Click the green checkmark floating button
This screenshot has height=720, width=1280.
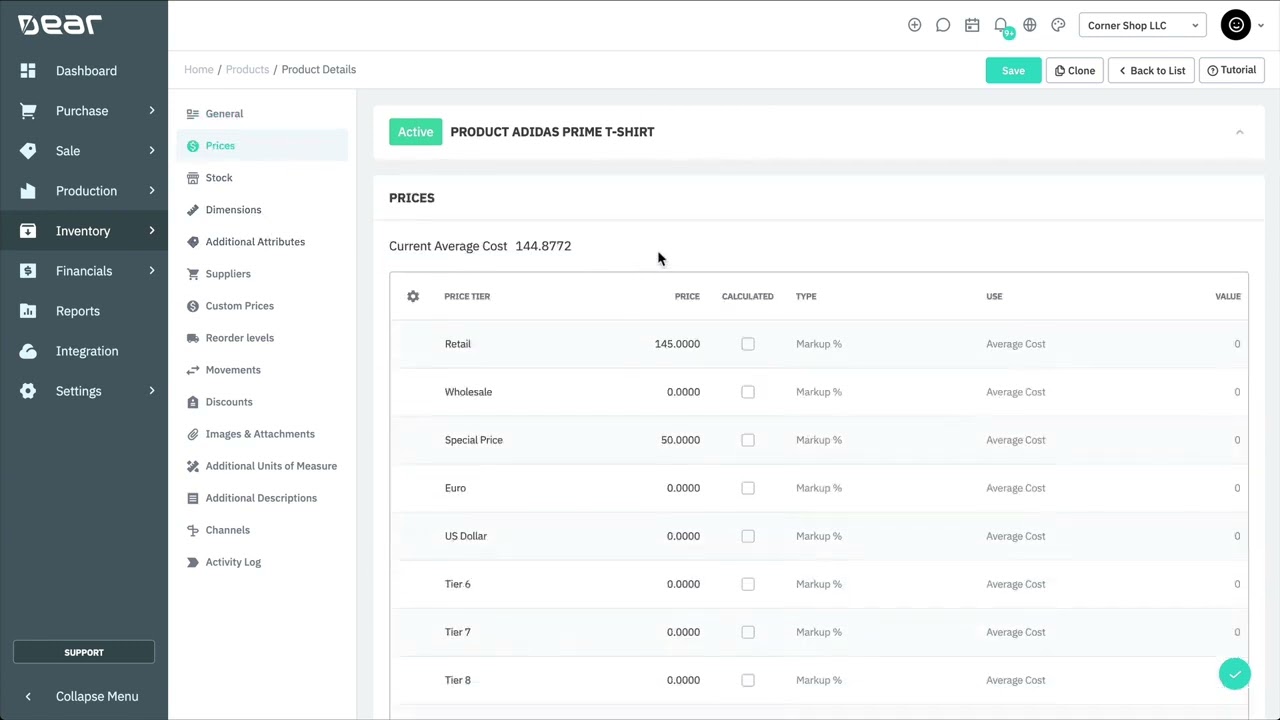tap(1235, 674)
